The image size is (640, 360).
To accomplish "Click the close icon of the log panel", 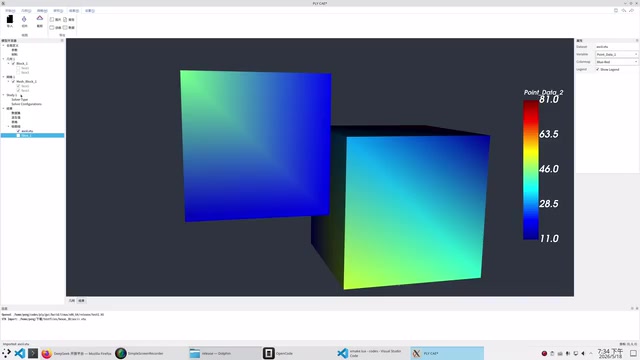I will tap(637, 309).
